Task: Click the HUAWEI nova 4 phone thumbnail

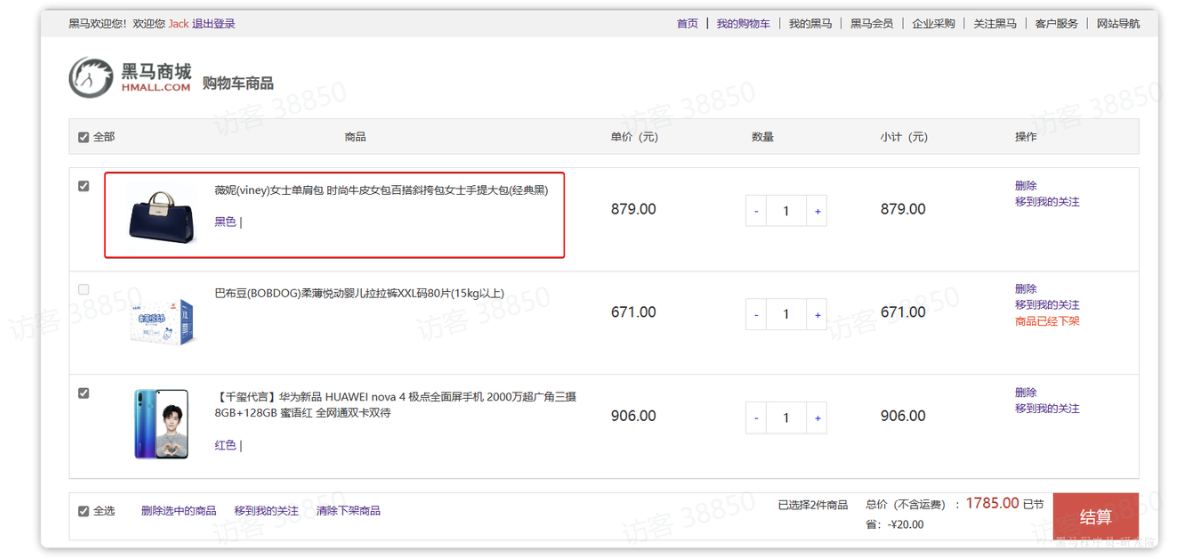Action: click(161, 423)
